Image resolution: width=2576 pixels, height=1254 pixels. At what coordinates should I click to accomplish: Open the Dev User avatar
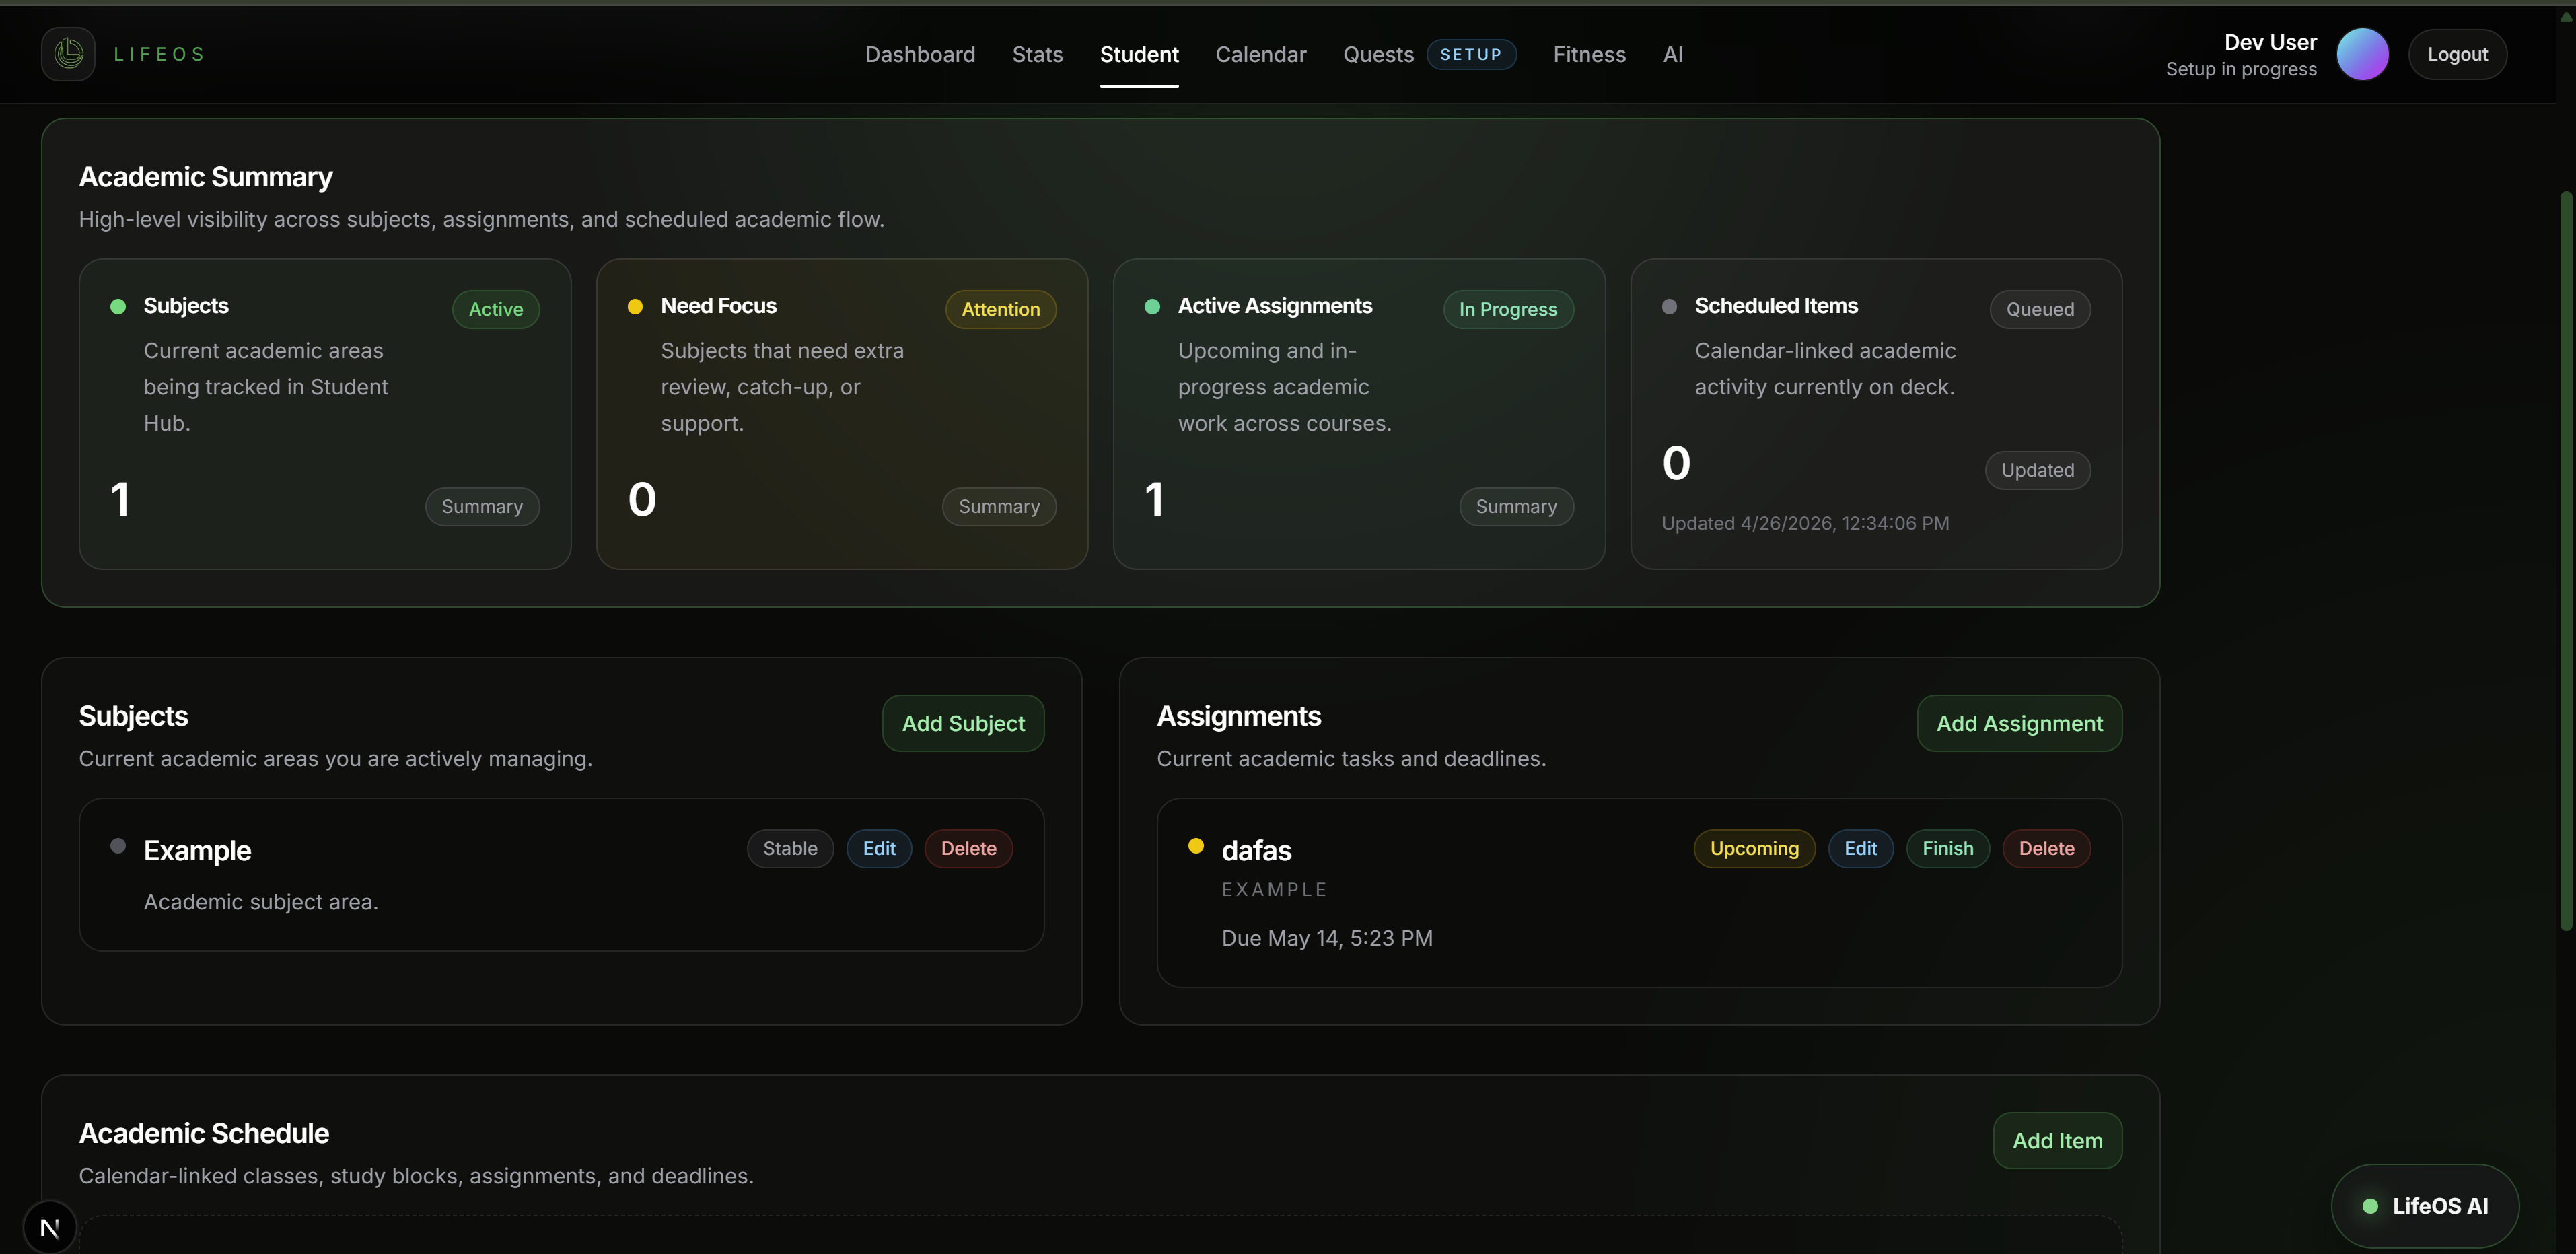click(2362, 54)
